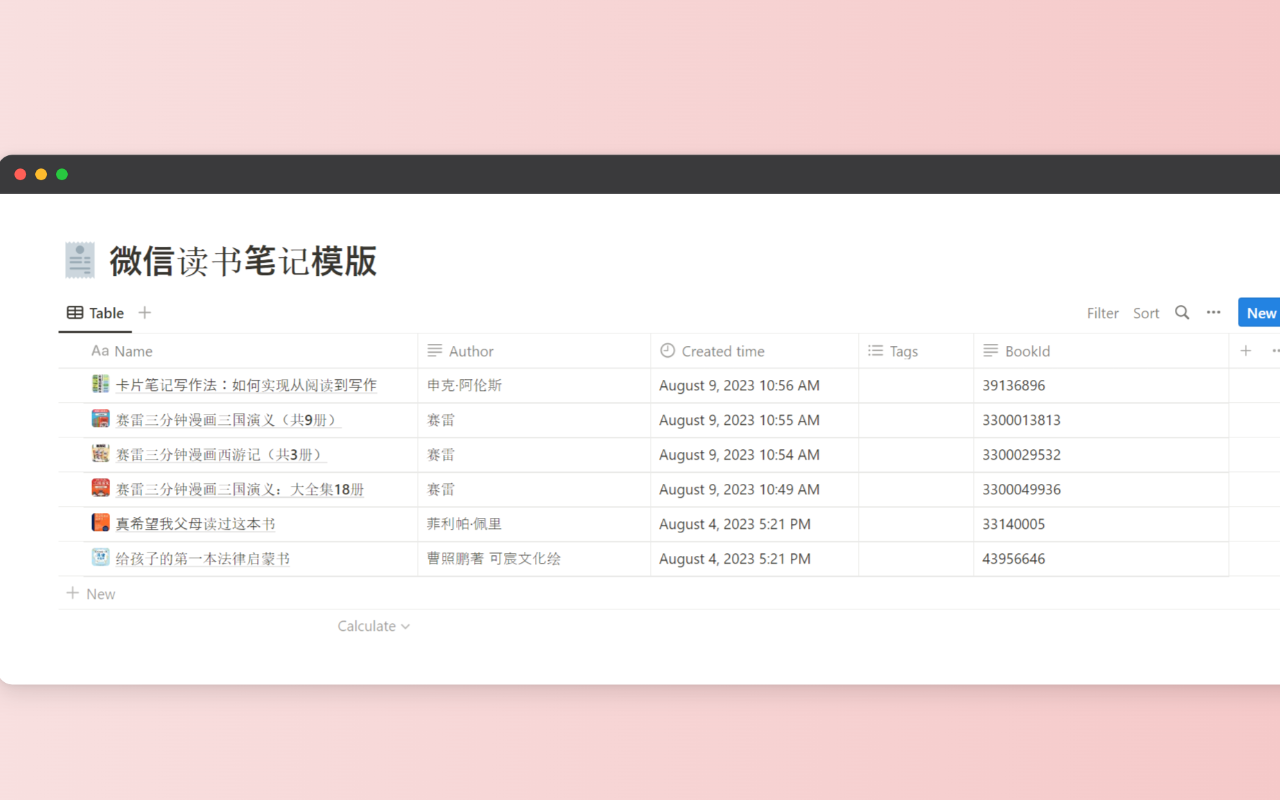Screen dimensions: 1280x800
Task: Open page 给孩子的第一本法律启蒙书
Action: tap(203, 558)
